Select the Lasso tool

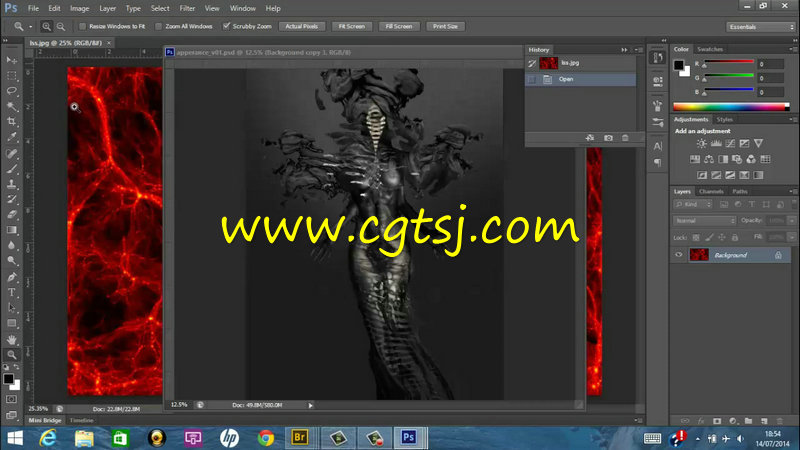pos(12,91)
